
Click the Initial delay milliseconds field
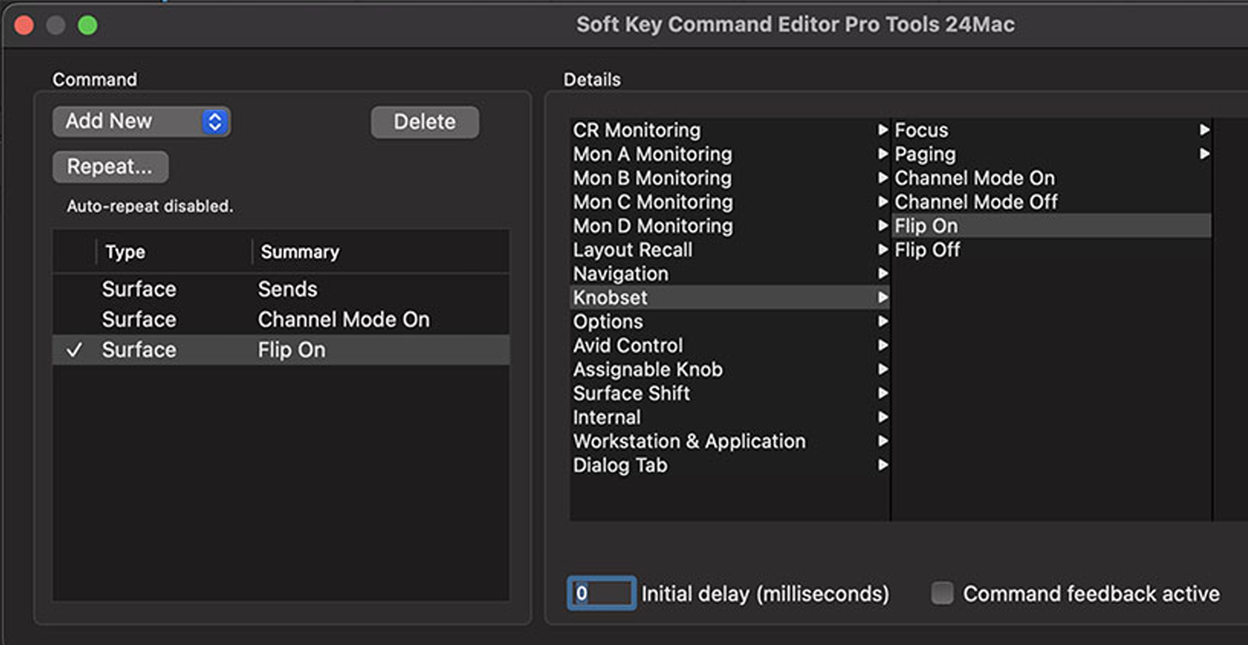point(601,593)
